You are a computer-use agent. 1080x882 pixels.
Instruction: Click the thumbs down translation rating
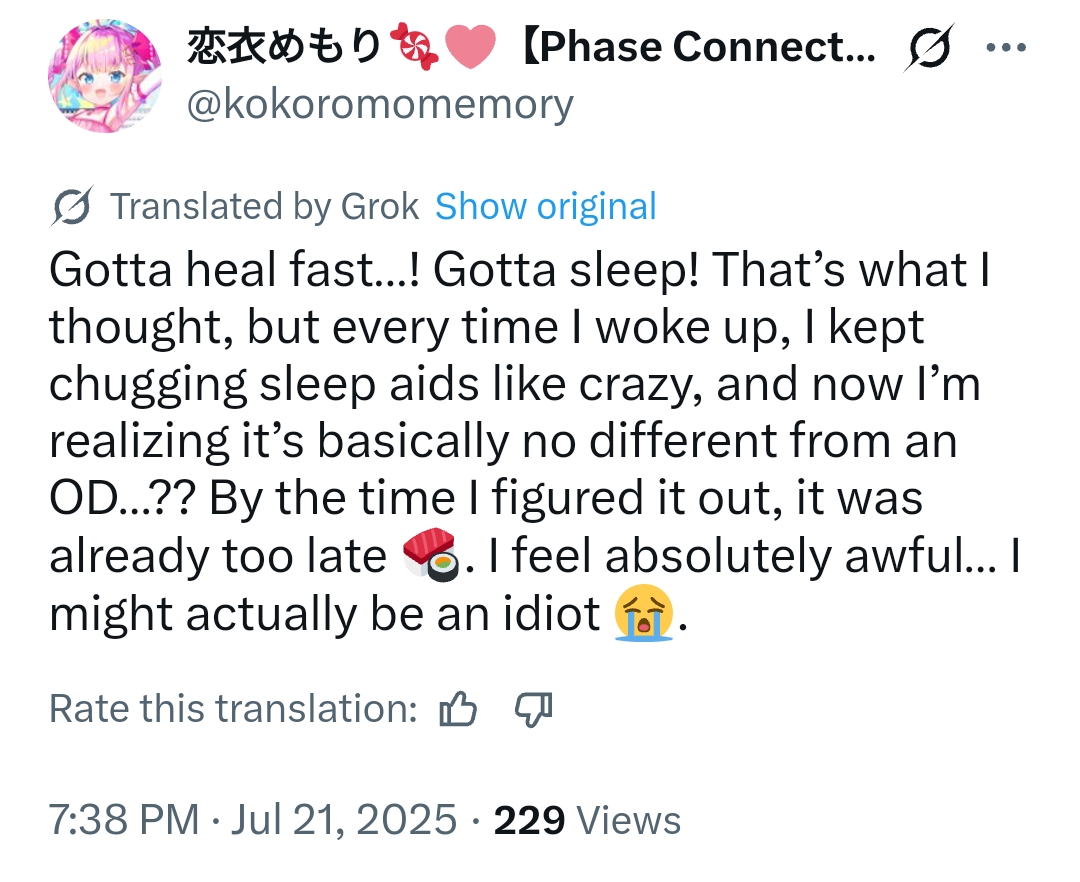coord(532,710)
